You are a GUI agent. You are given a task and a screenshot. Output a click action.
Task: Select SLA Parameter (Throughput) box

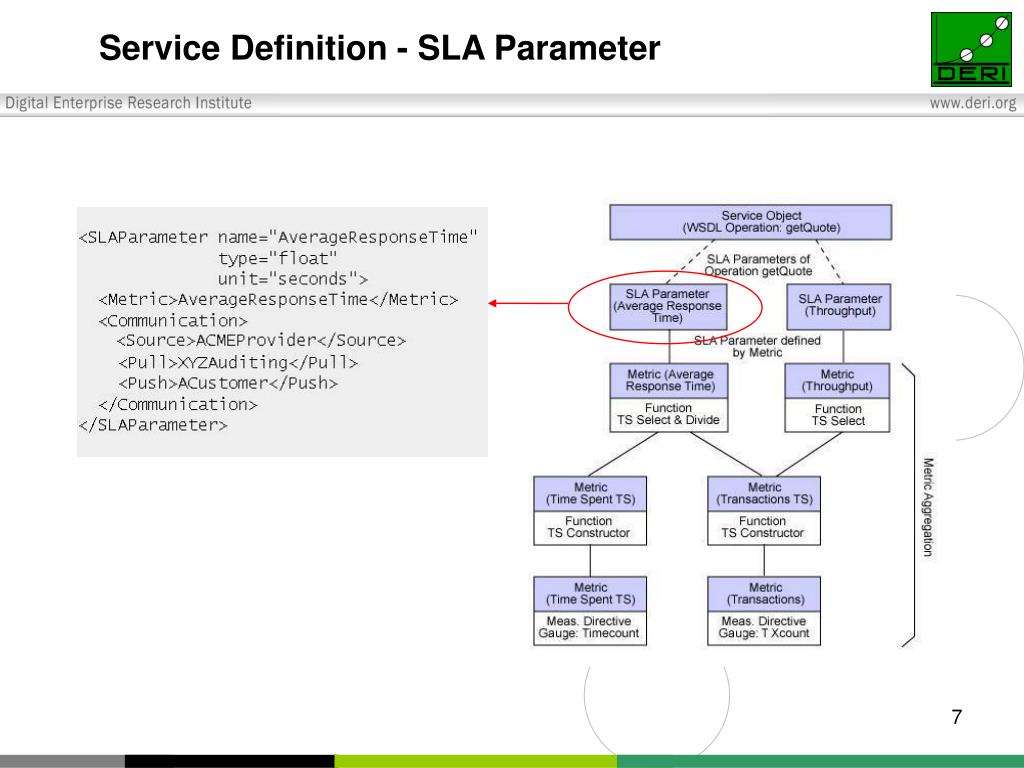click(x=839, y=306)
